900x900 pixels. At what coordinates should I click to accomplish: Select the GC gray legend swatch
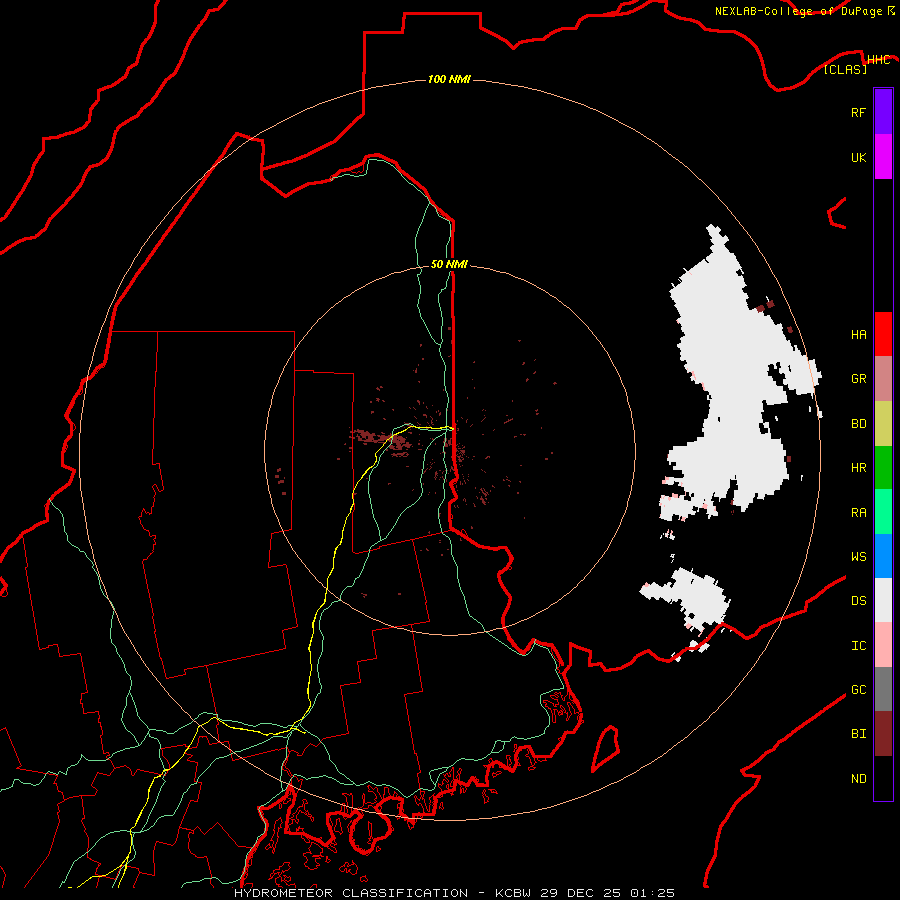tap(883, 689)
